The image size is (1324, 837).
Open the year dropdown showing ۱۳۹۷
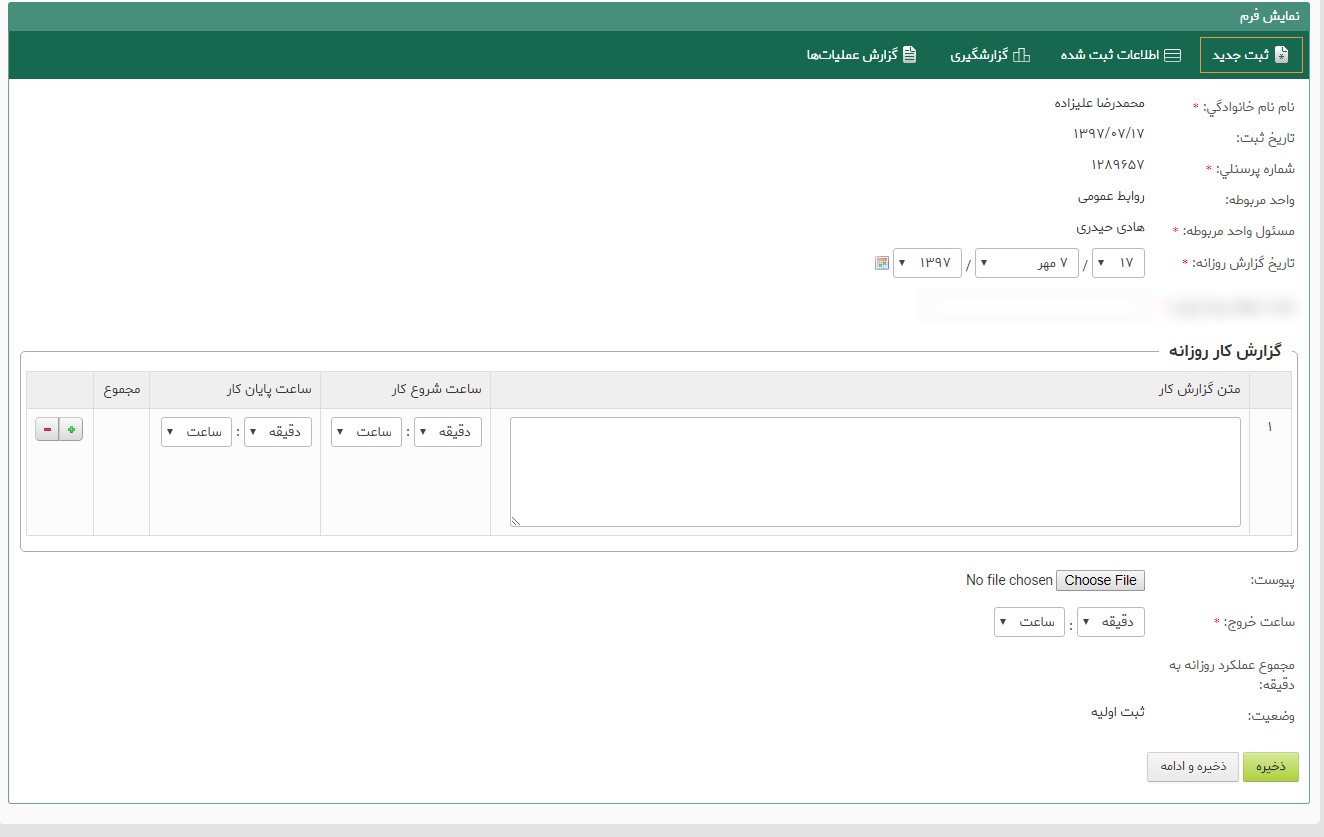(927, 263)
